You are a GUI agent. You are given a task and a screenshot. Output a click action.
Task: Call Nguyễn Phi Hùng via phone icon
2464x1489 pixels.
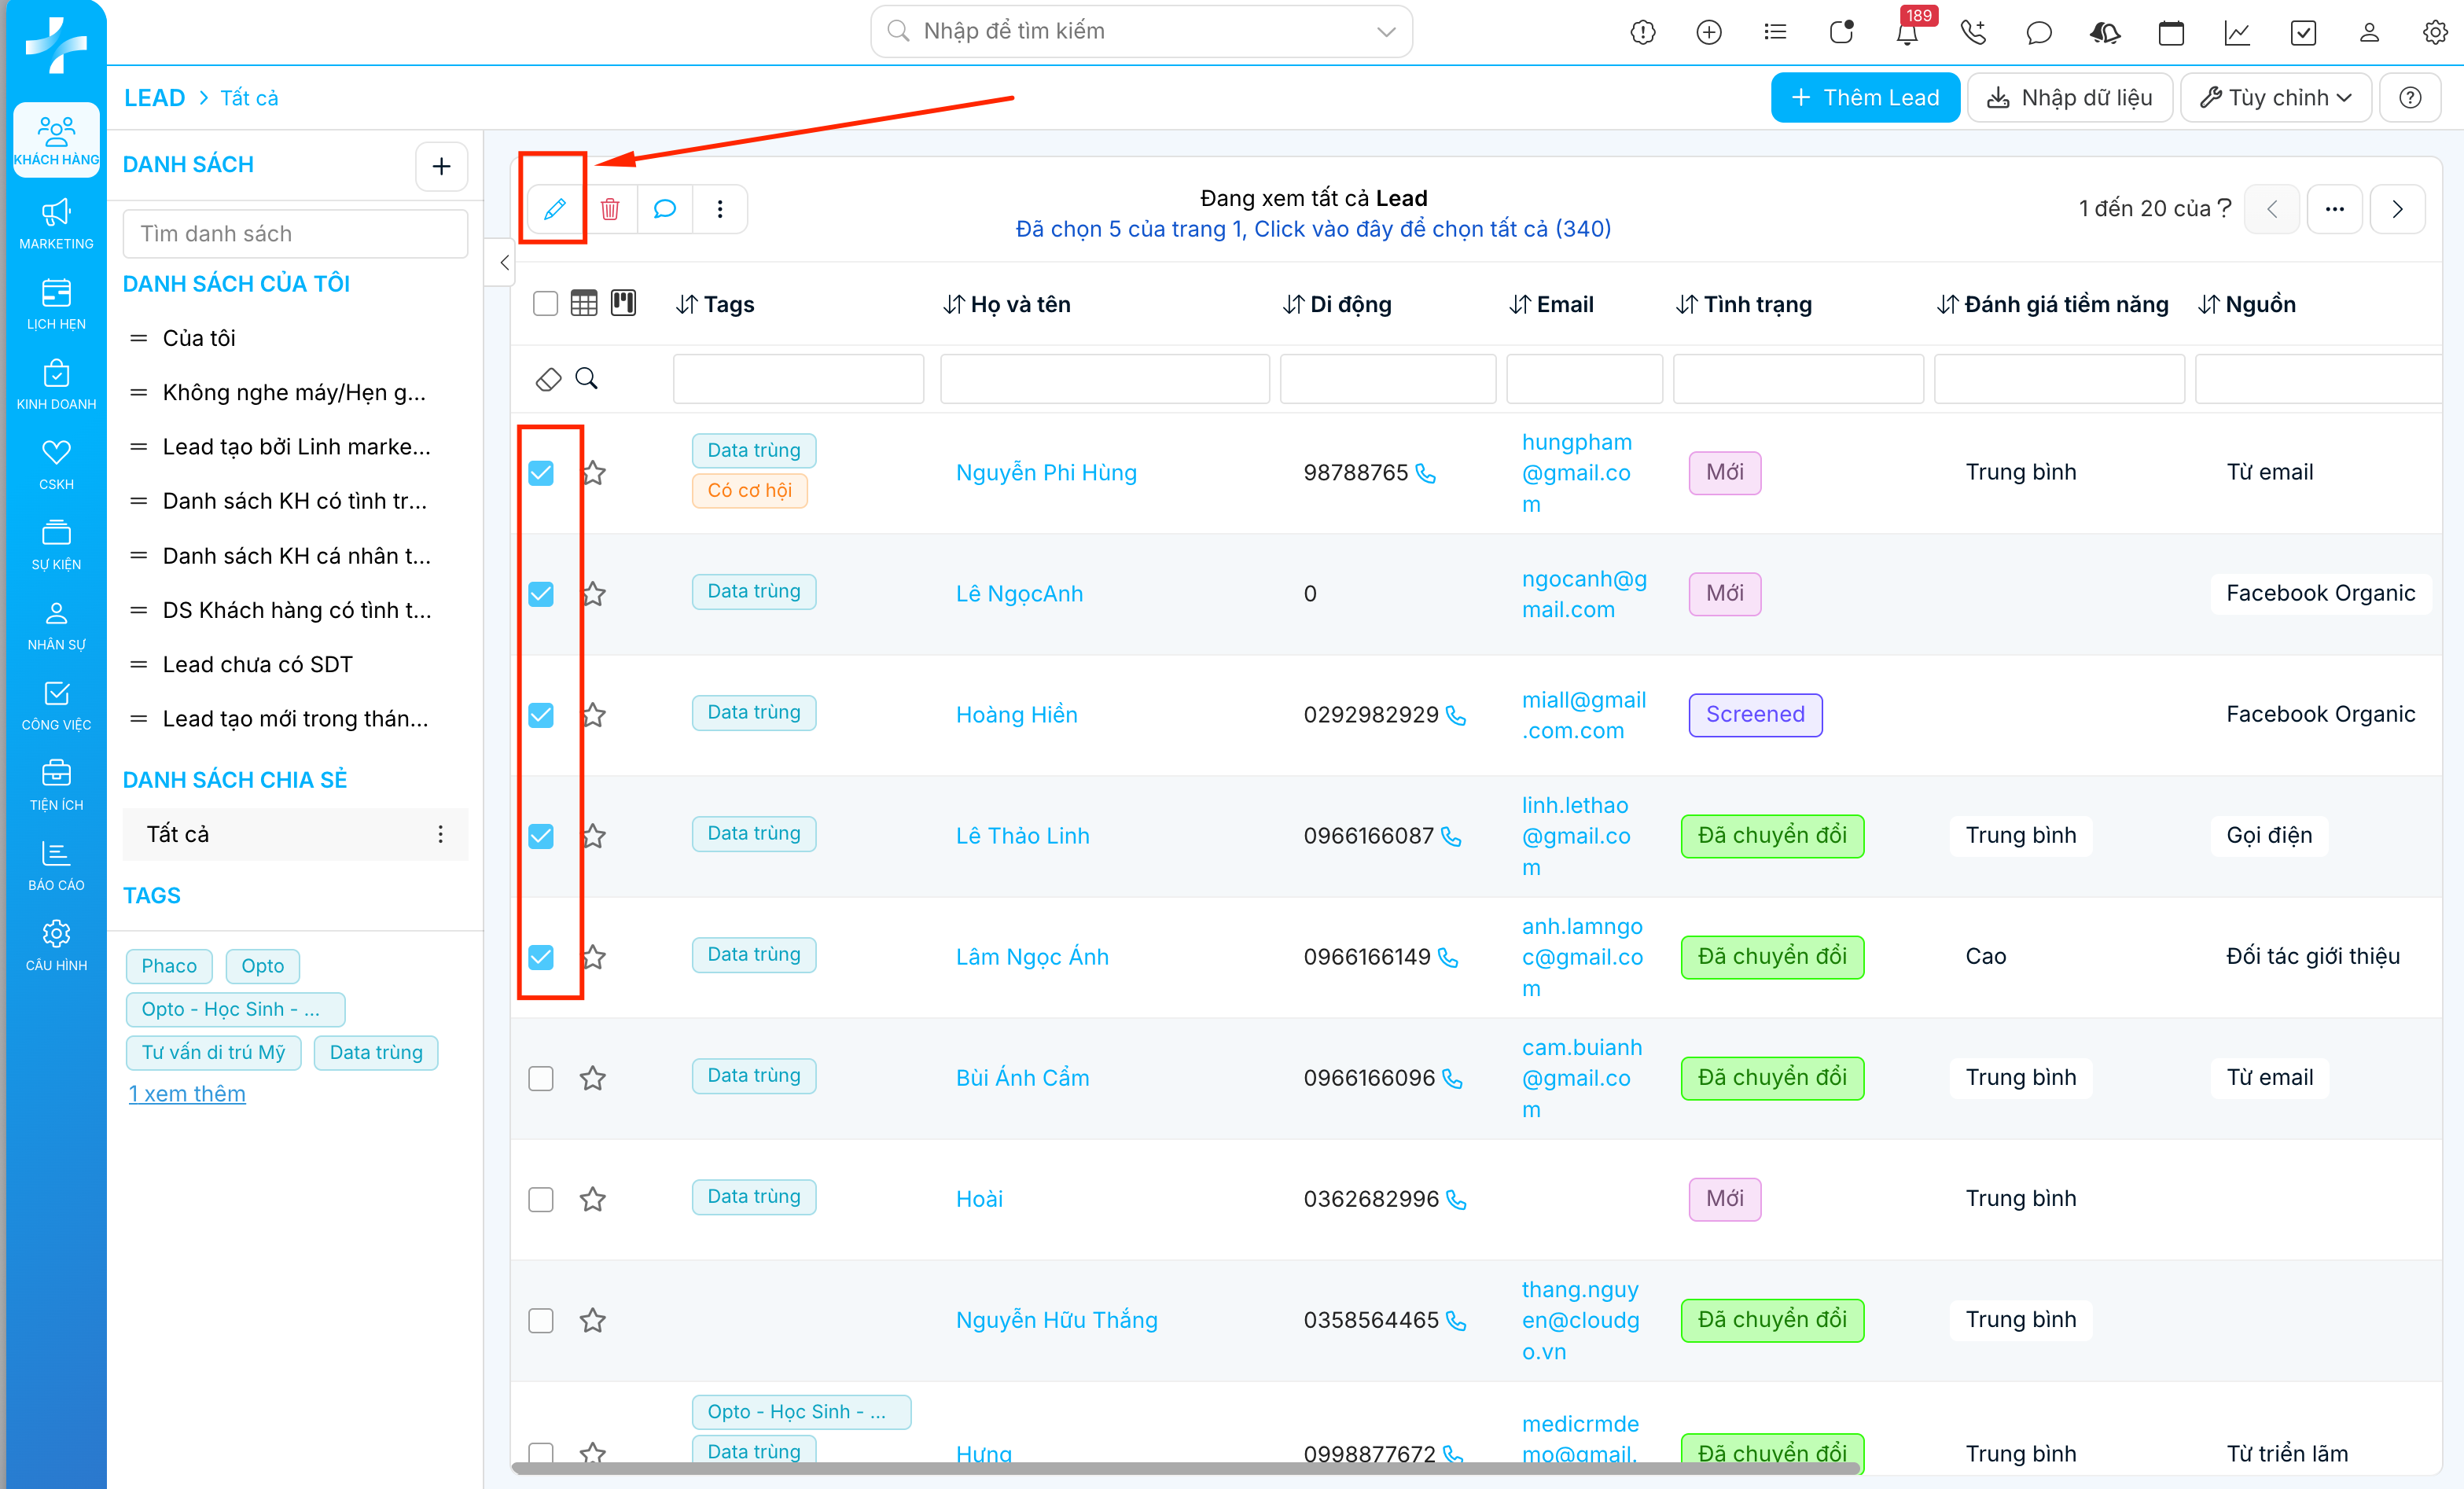1426,473
